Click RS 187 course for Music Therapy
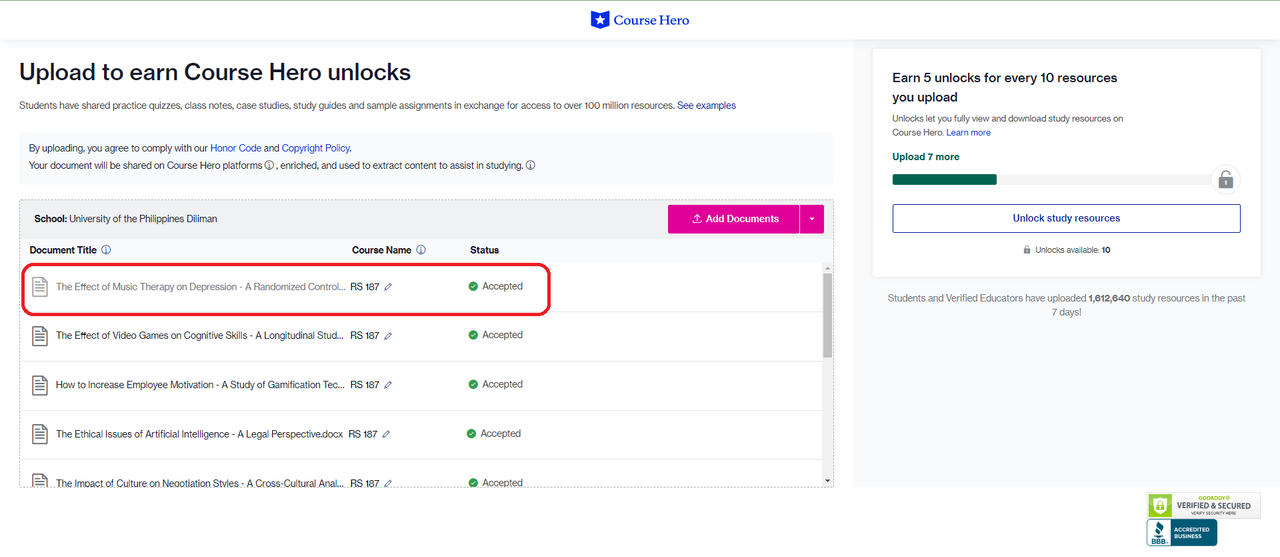This screenshot has width=1280, height=557. click(365, 287)
